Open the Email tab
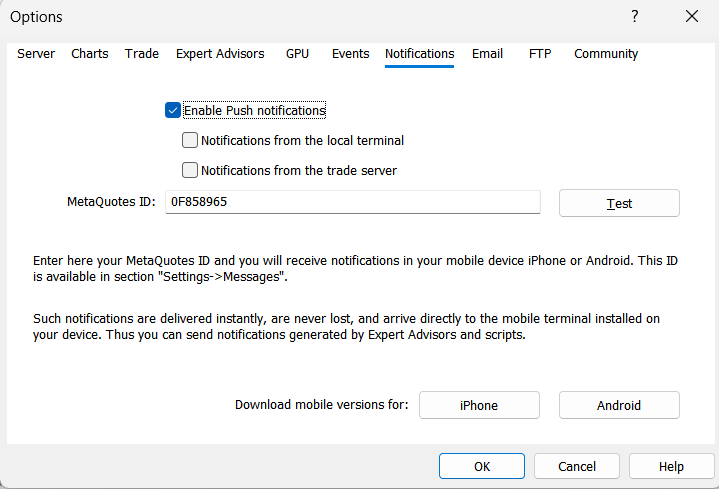 click(487, 54)
